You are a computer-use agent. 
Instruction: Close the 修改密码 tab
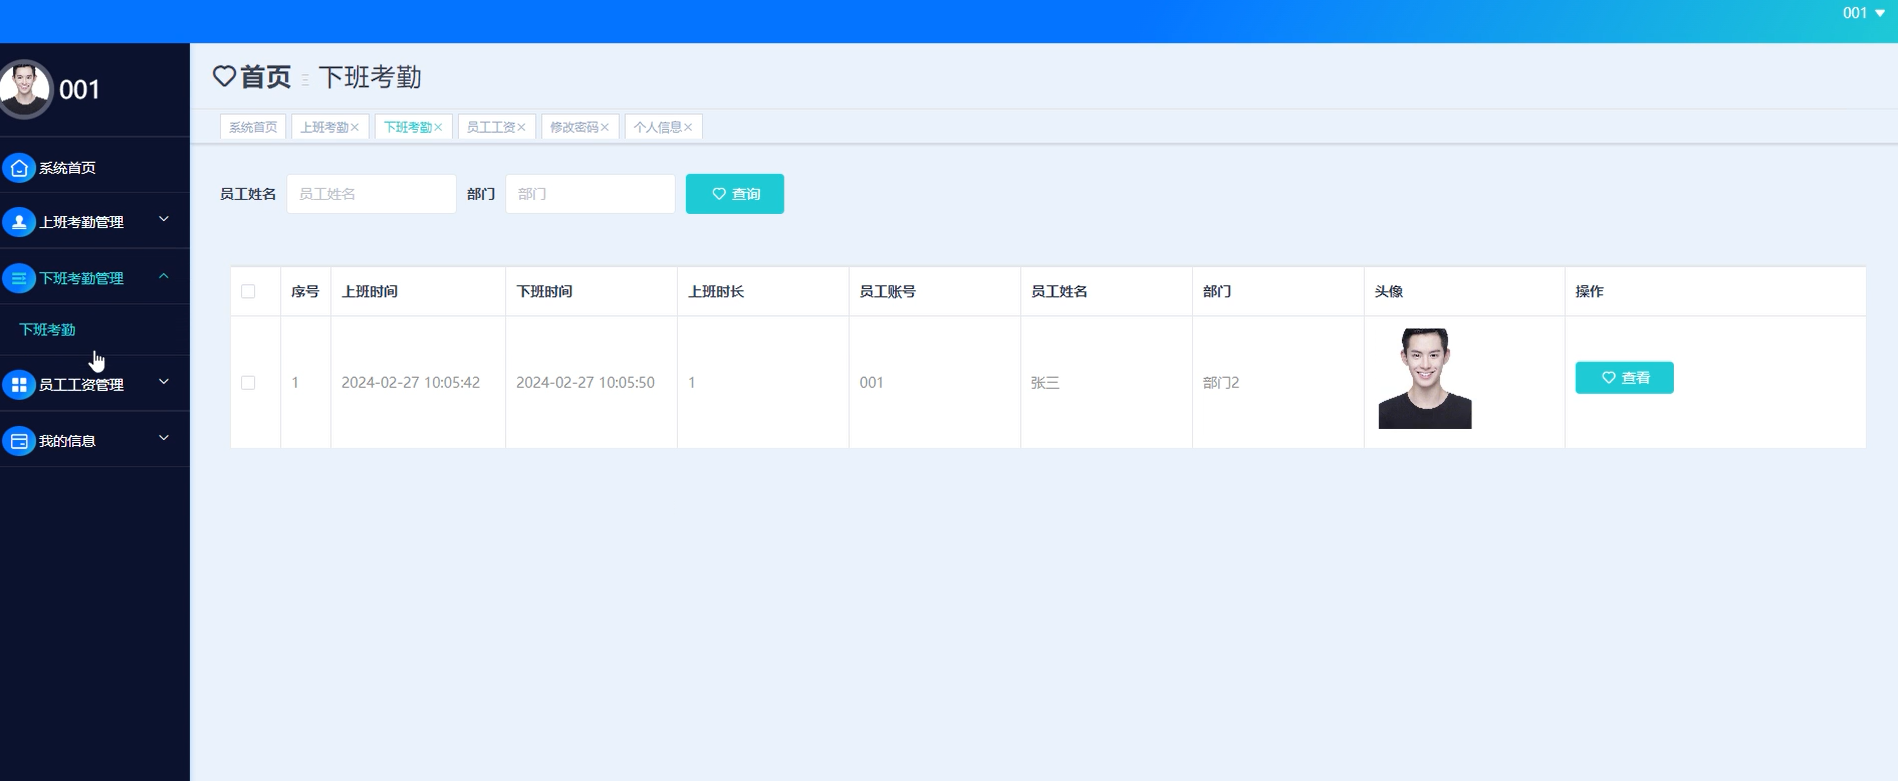(x=605, y=127)
